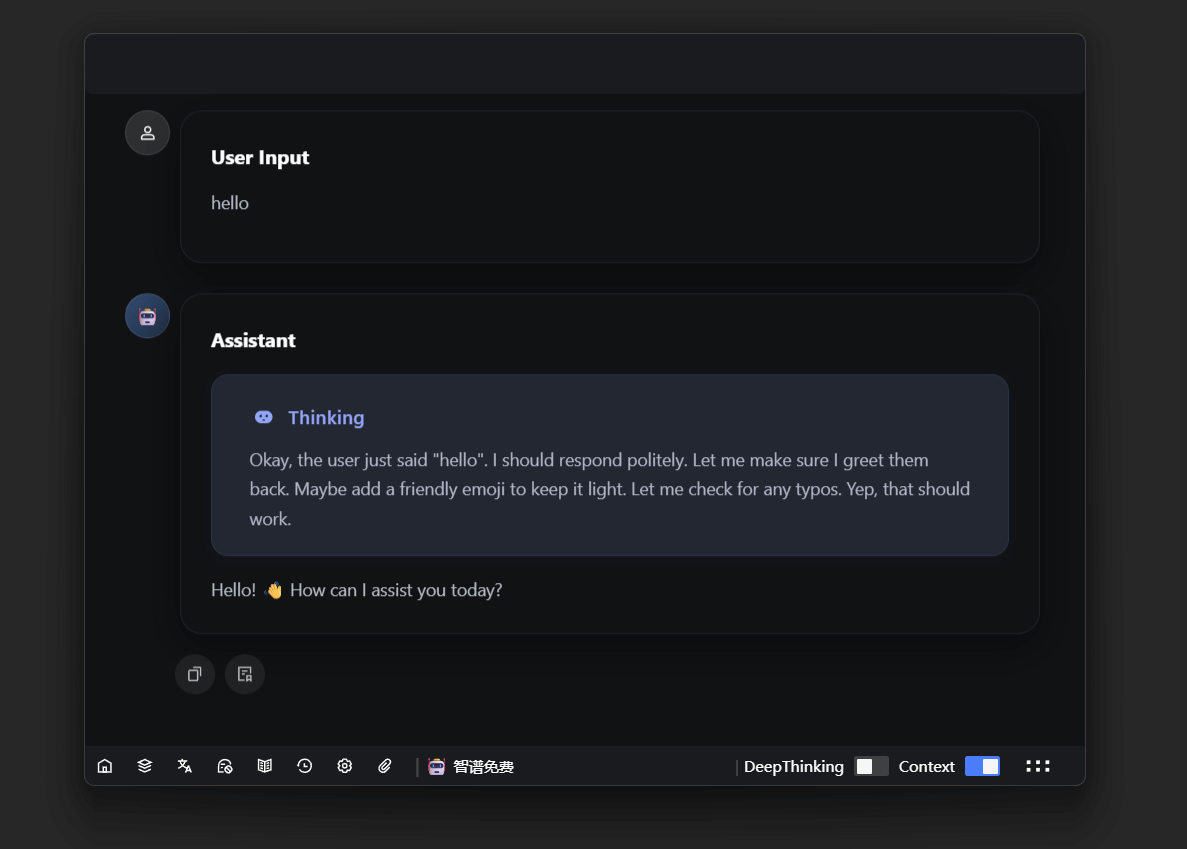Image resolution: width=1187 pixels, height=849 pixels.
Task: Expand the six-dot grid menu
Action: (1038, 766)
